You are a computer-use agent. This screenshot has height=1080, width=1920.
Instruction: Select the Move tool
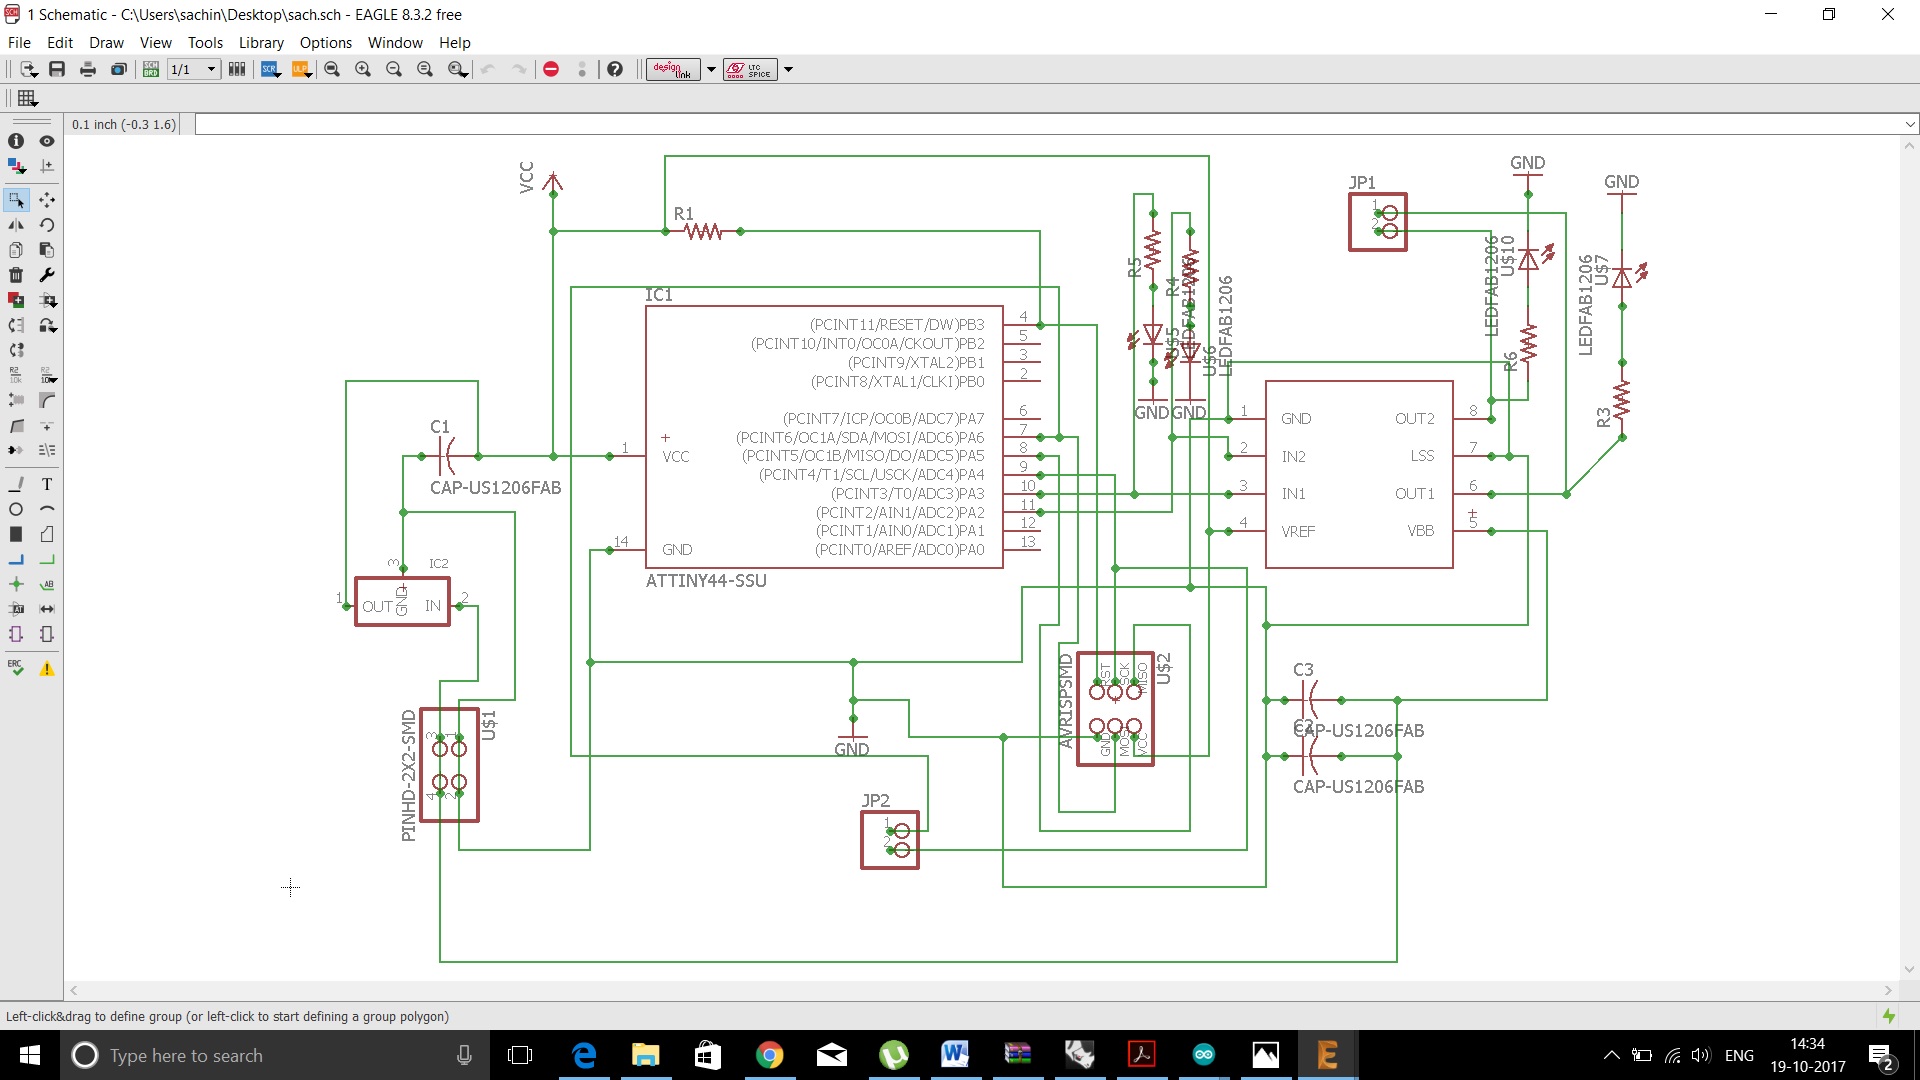[47, 200]
